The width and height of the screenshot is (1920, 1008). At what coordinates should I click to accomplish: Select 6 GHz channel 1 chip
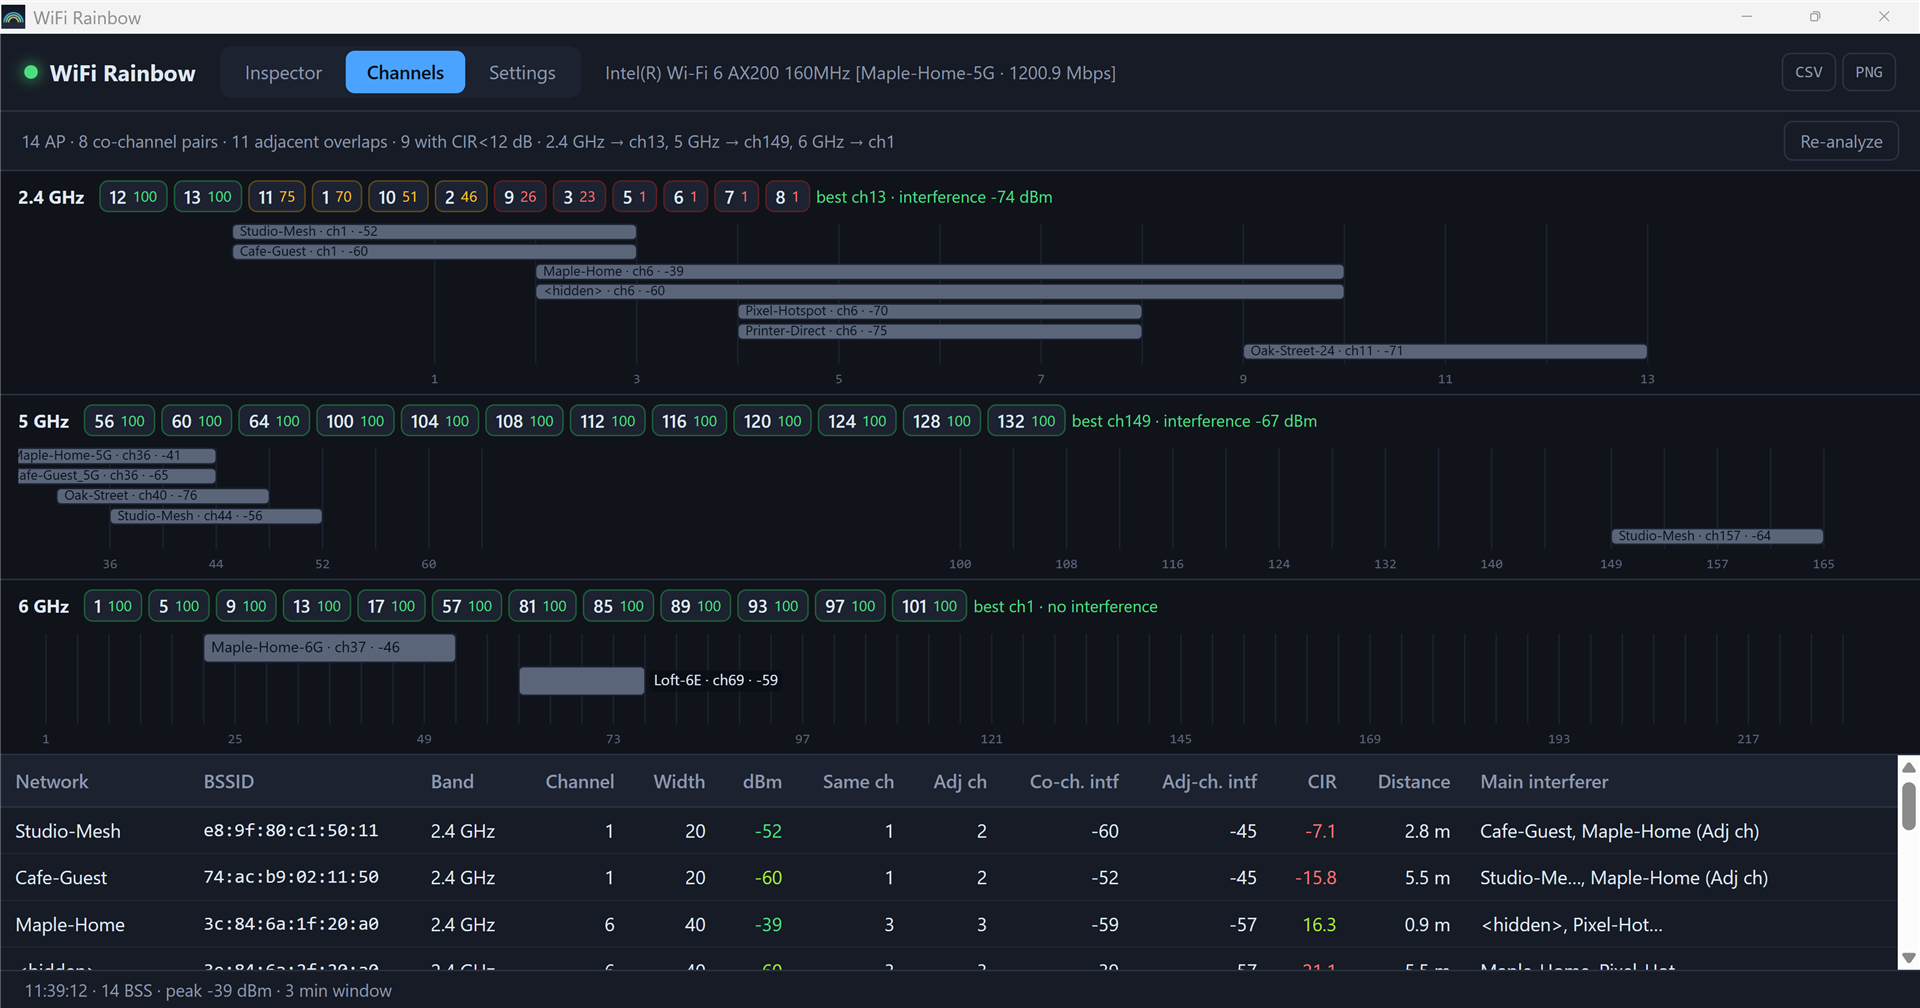(112, 606)
